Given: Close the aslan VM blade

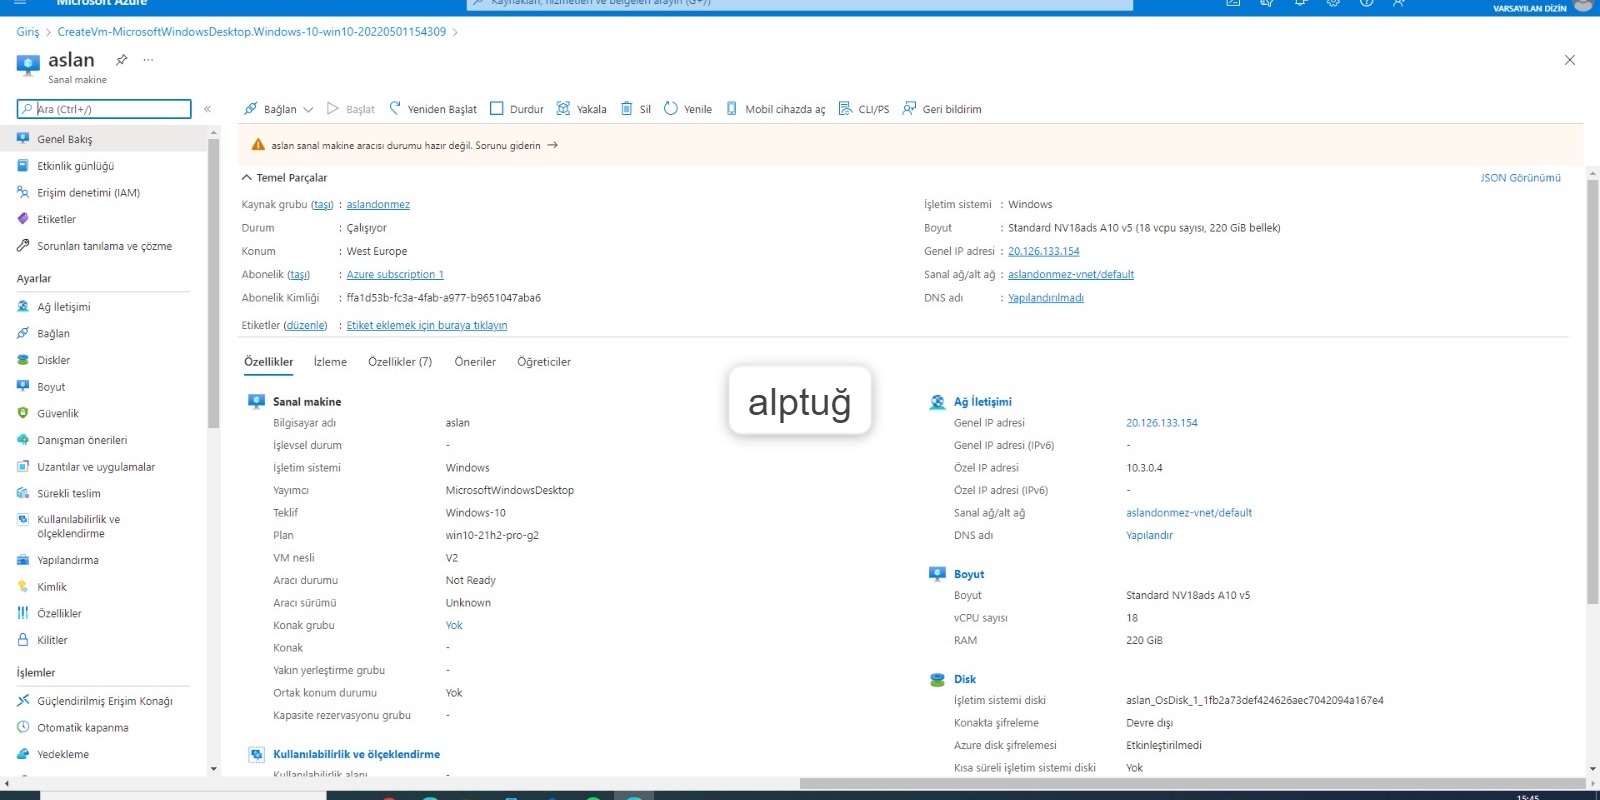Looking at the screenshot, I should point(1570,60).
